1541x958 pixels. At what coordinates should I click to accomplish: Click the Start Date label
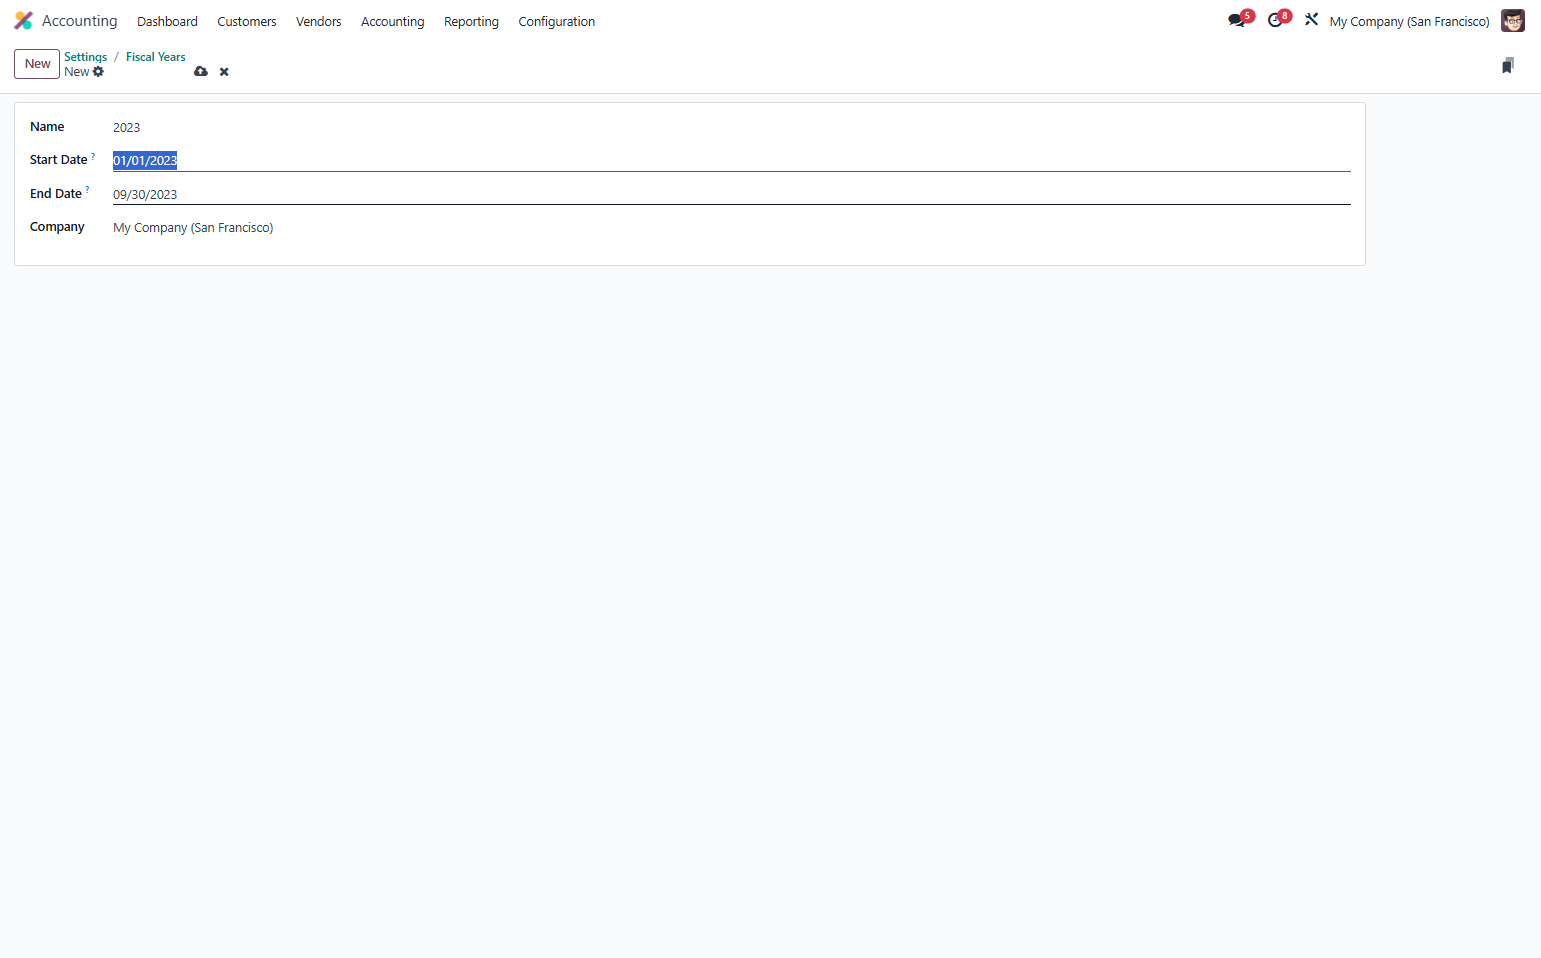click(59, 160)
